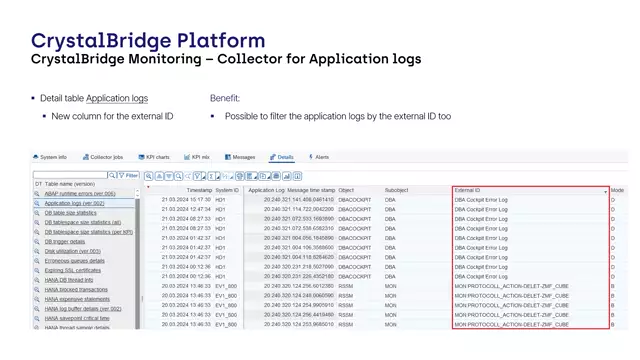Open HANA expensive statements link
Screen dimensions: 640x360
pos(77,299)
